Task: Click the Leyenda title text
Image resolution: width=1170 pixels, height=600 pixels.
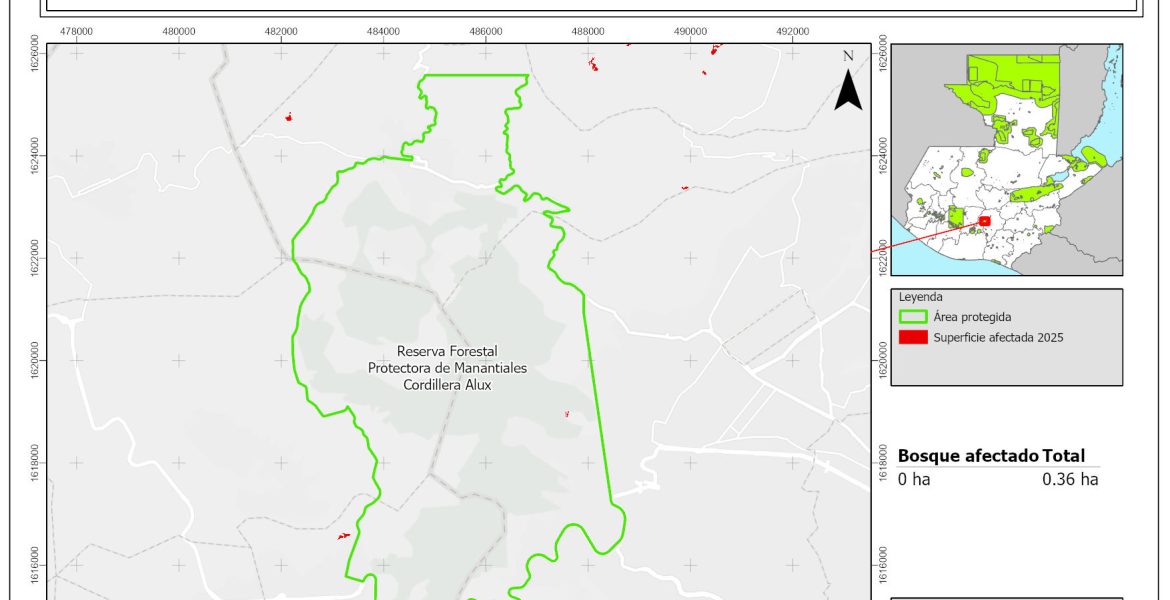Action: (x=920, y=297)
